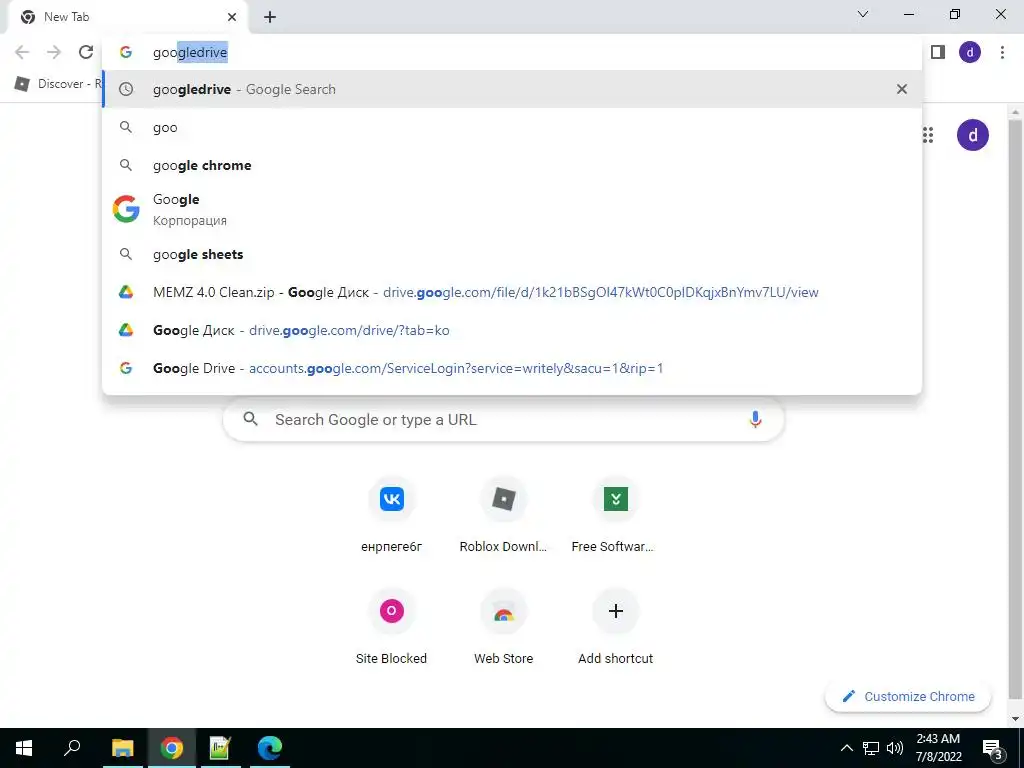1024x768 pixels.
Task: Open the Roblox Download shortcut
Action: pos(503,516)
